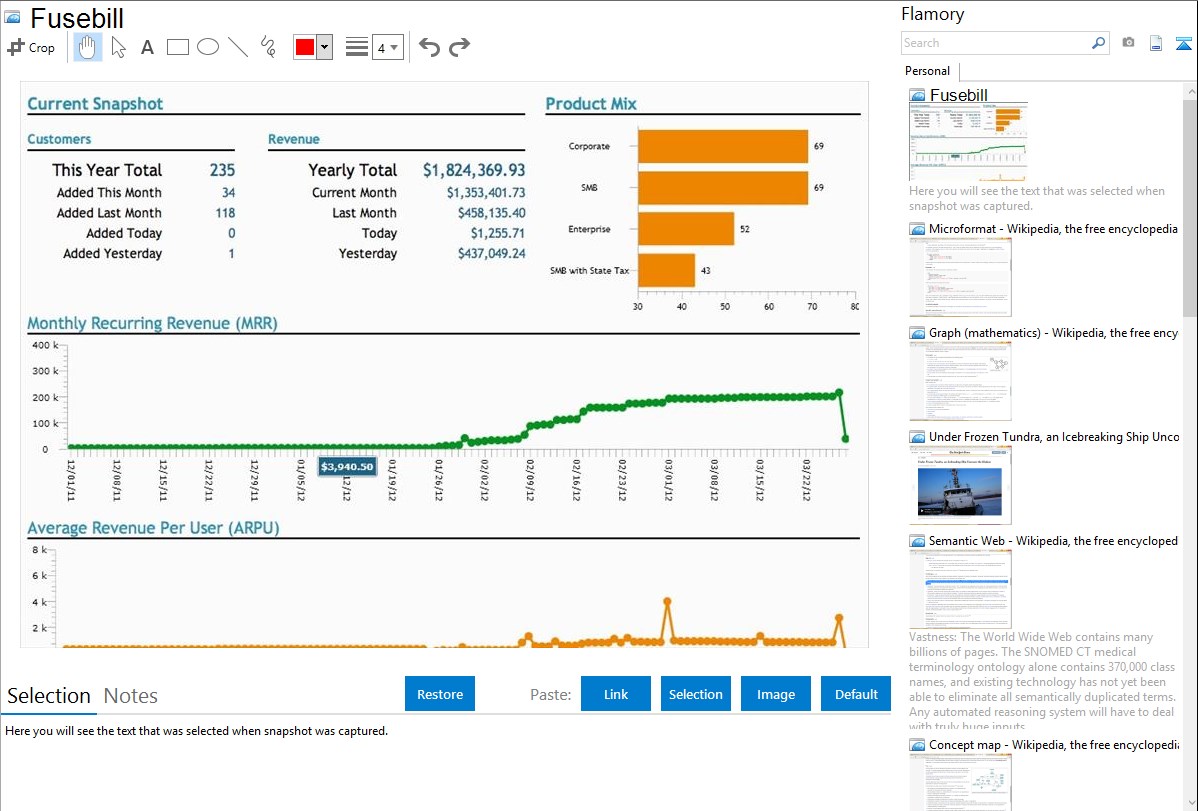
Task: Click the 'Vastness: The World Wide Web' description text
Action: [1042, 682]
